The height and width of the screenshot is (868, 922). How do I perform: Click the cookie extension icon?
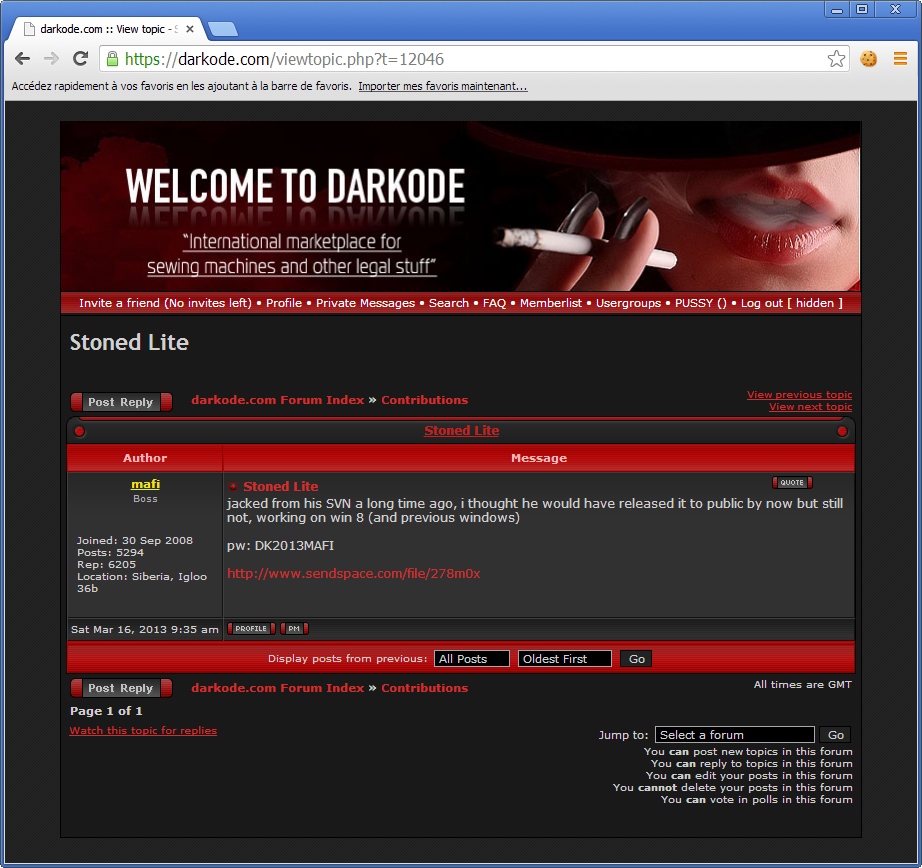[869, 59]
